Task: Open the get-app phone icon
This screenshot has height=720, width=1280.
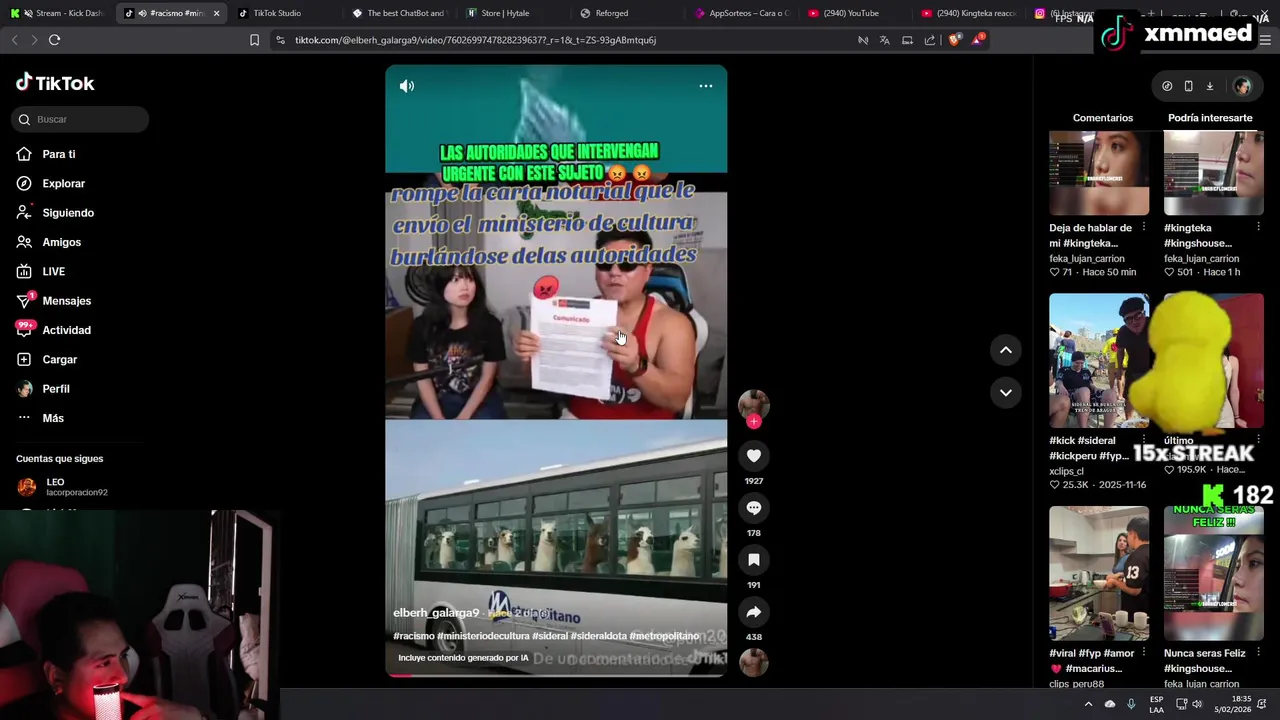Action: 1188,86
